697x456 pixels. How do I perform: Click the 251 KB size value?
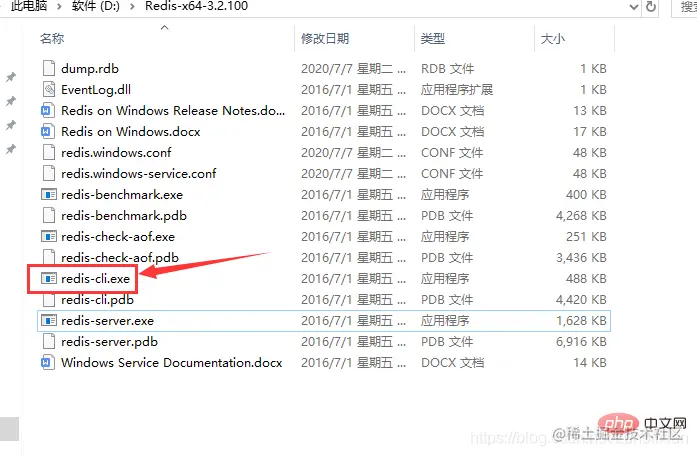(x=586, y=236)
